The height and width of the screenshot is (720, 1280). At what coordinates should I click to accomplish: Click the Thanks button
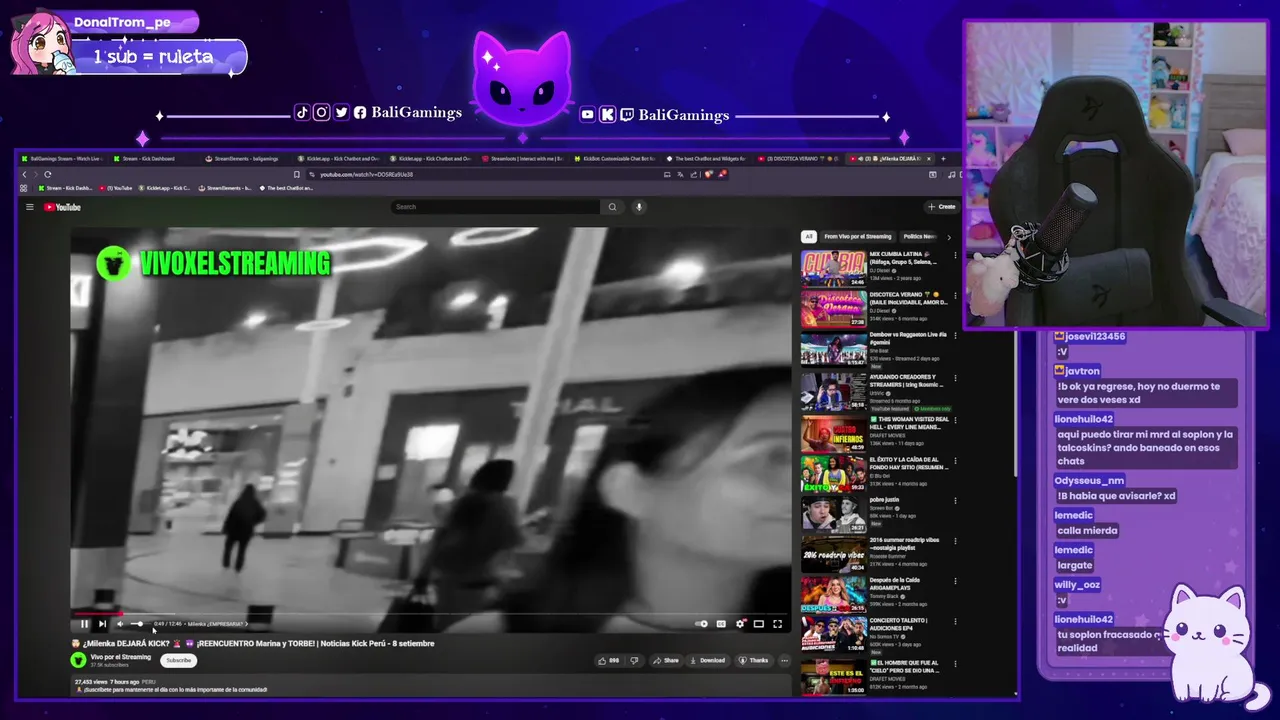[754, 660]
